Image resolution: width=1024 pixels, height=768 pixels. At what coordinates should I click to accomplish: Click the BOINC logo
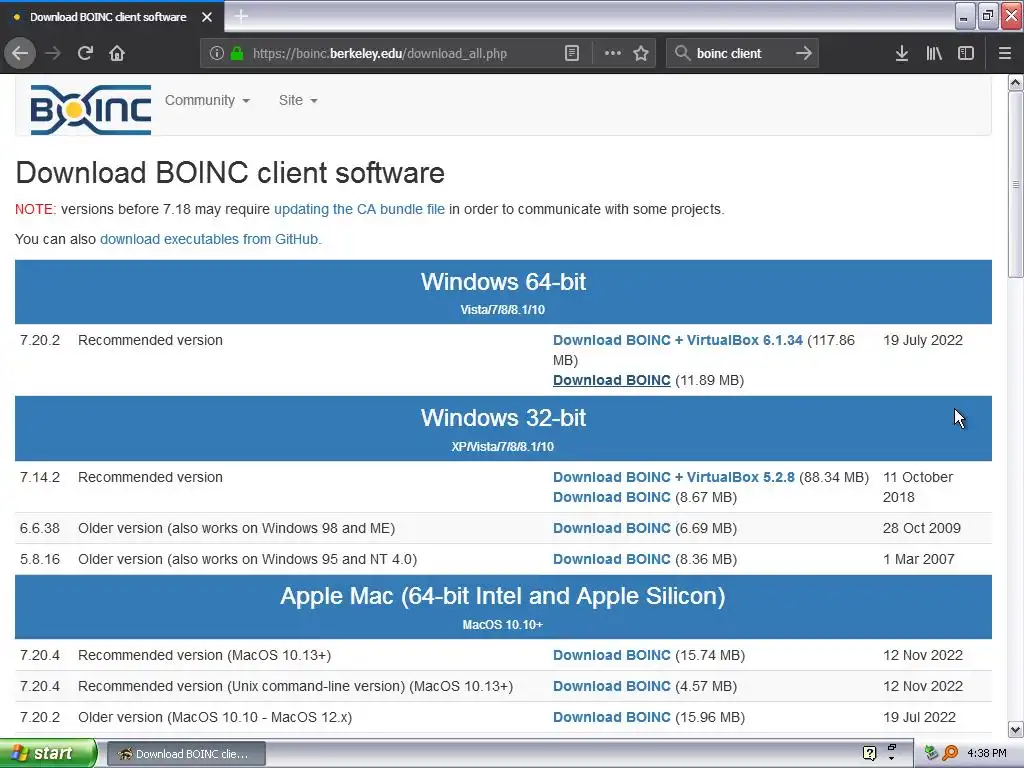pos(91,110)
